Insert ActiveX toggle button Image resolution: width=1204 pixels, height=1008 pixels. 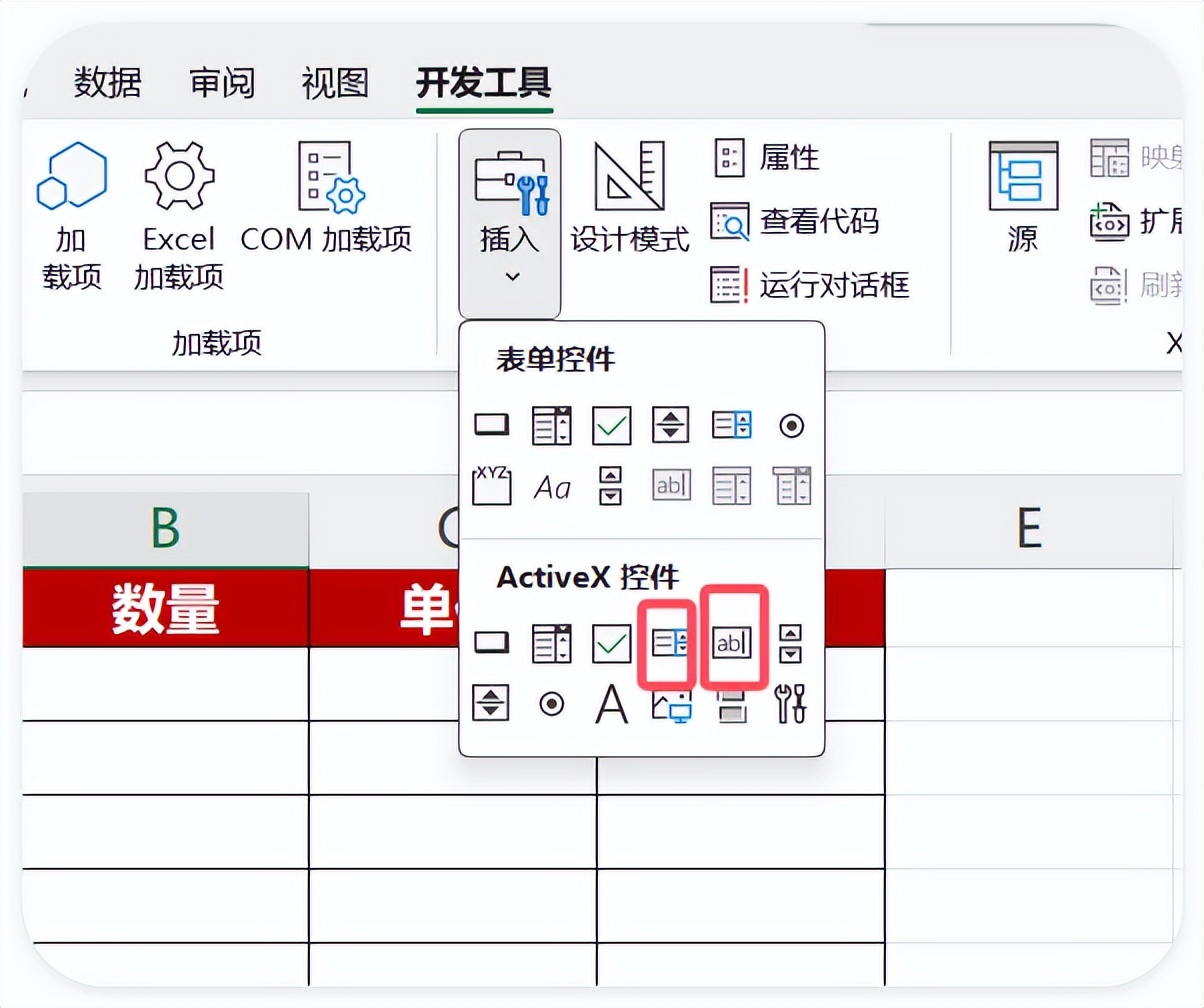click(x=731, y=704)
